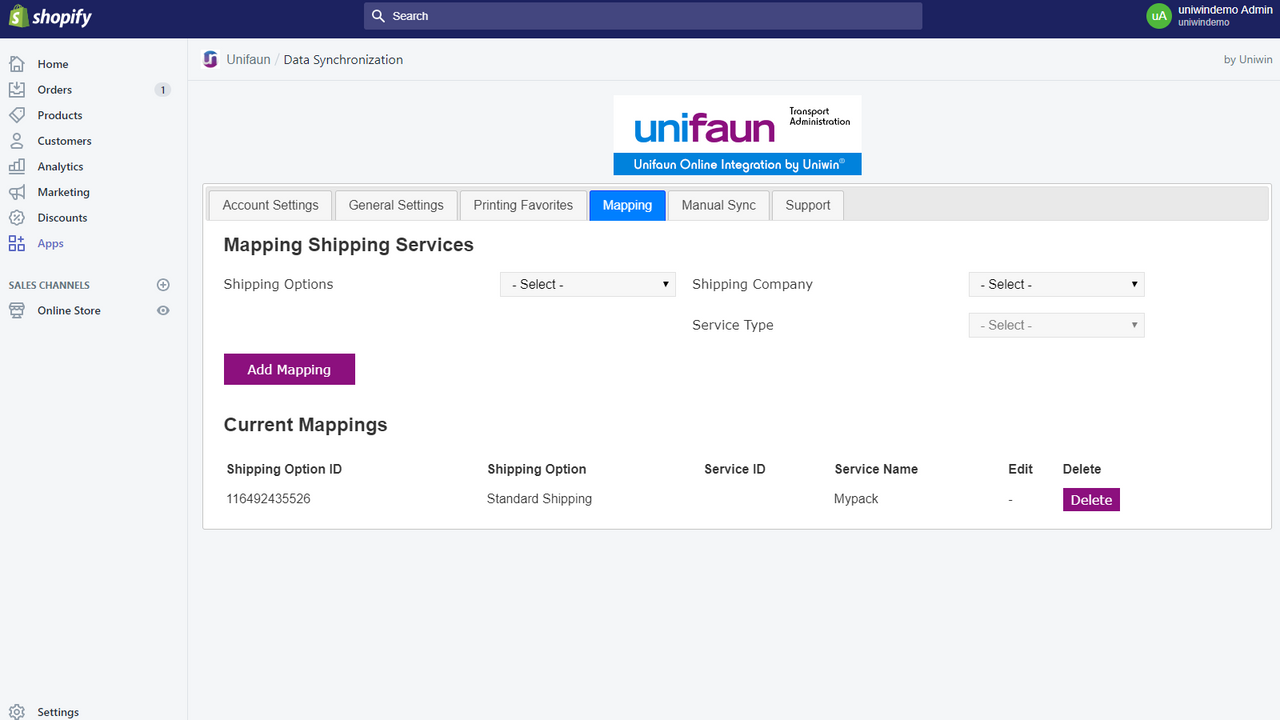1280x720 pixels.
Task: Click the Customers person icon
Action: pos(16,141)
